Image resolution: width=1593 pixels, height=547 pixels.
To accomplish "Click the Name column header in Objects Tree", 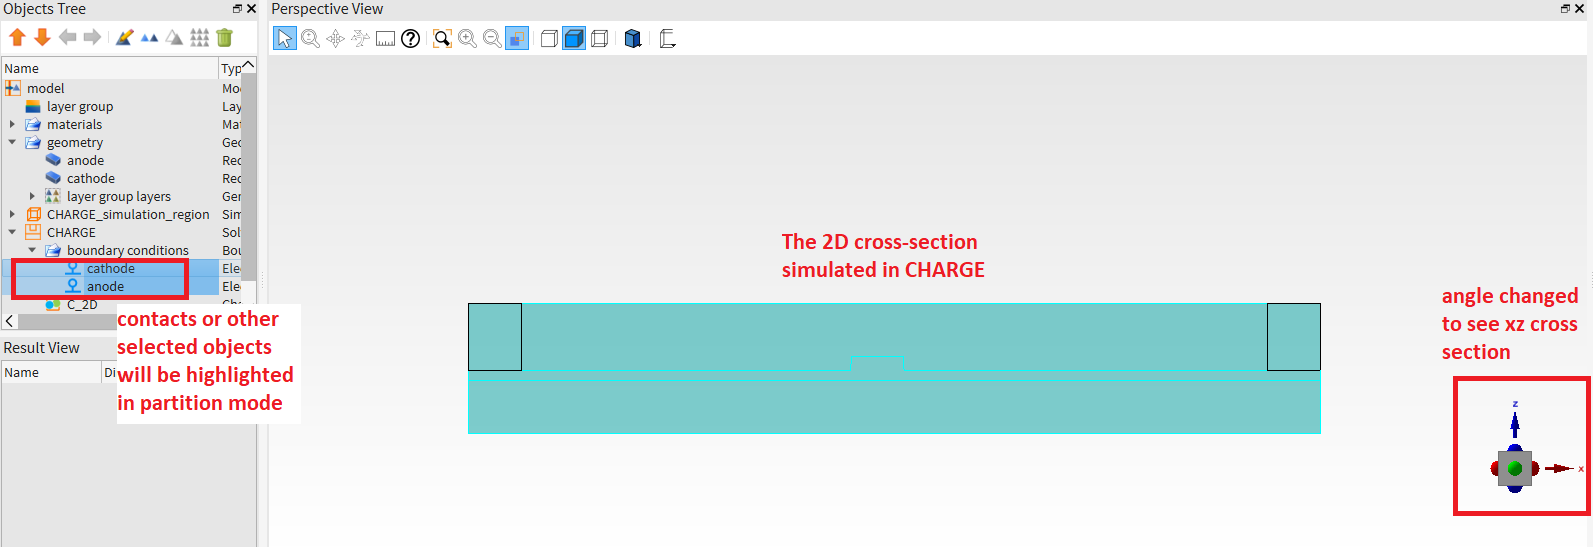I will pos(109,68).
